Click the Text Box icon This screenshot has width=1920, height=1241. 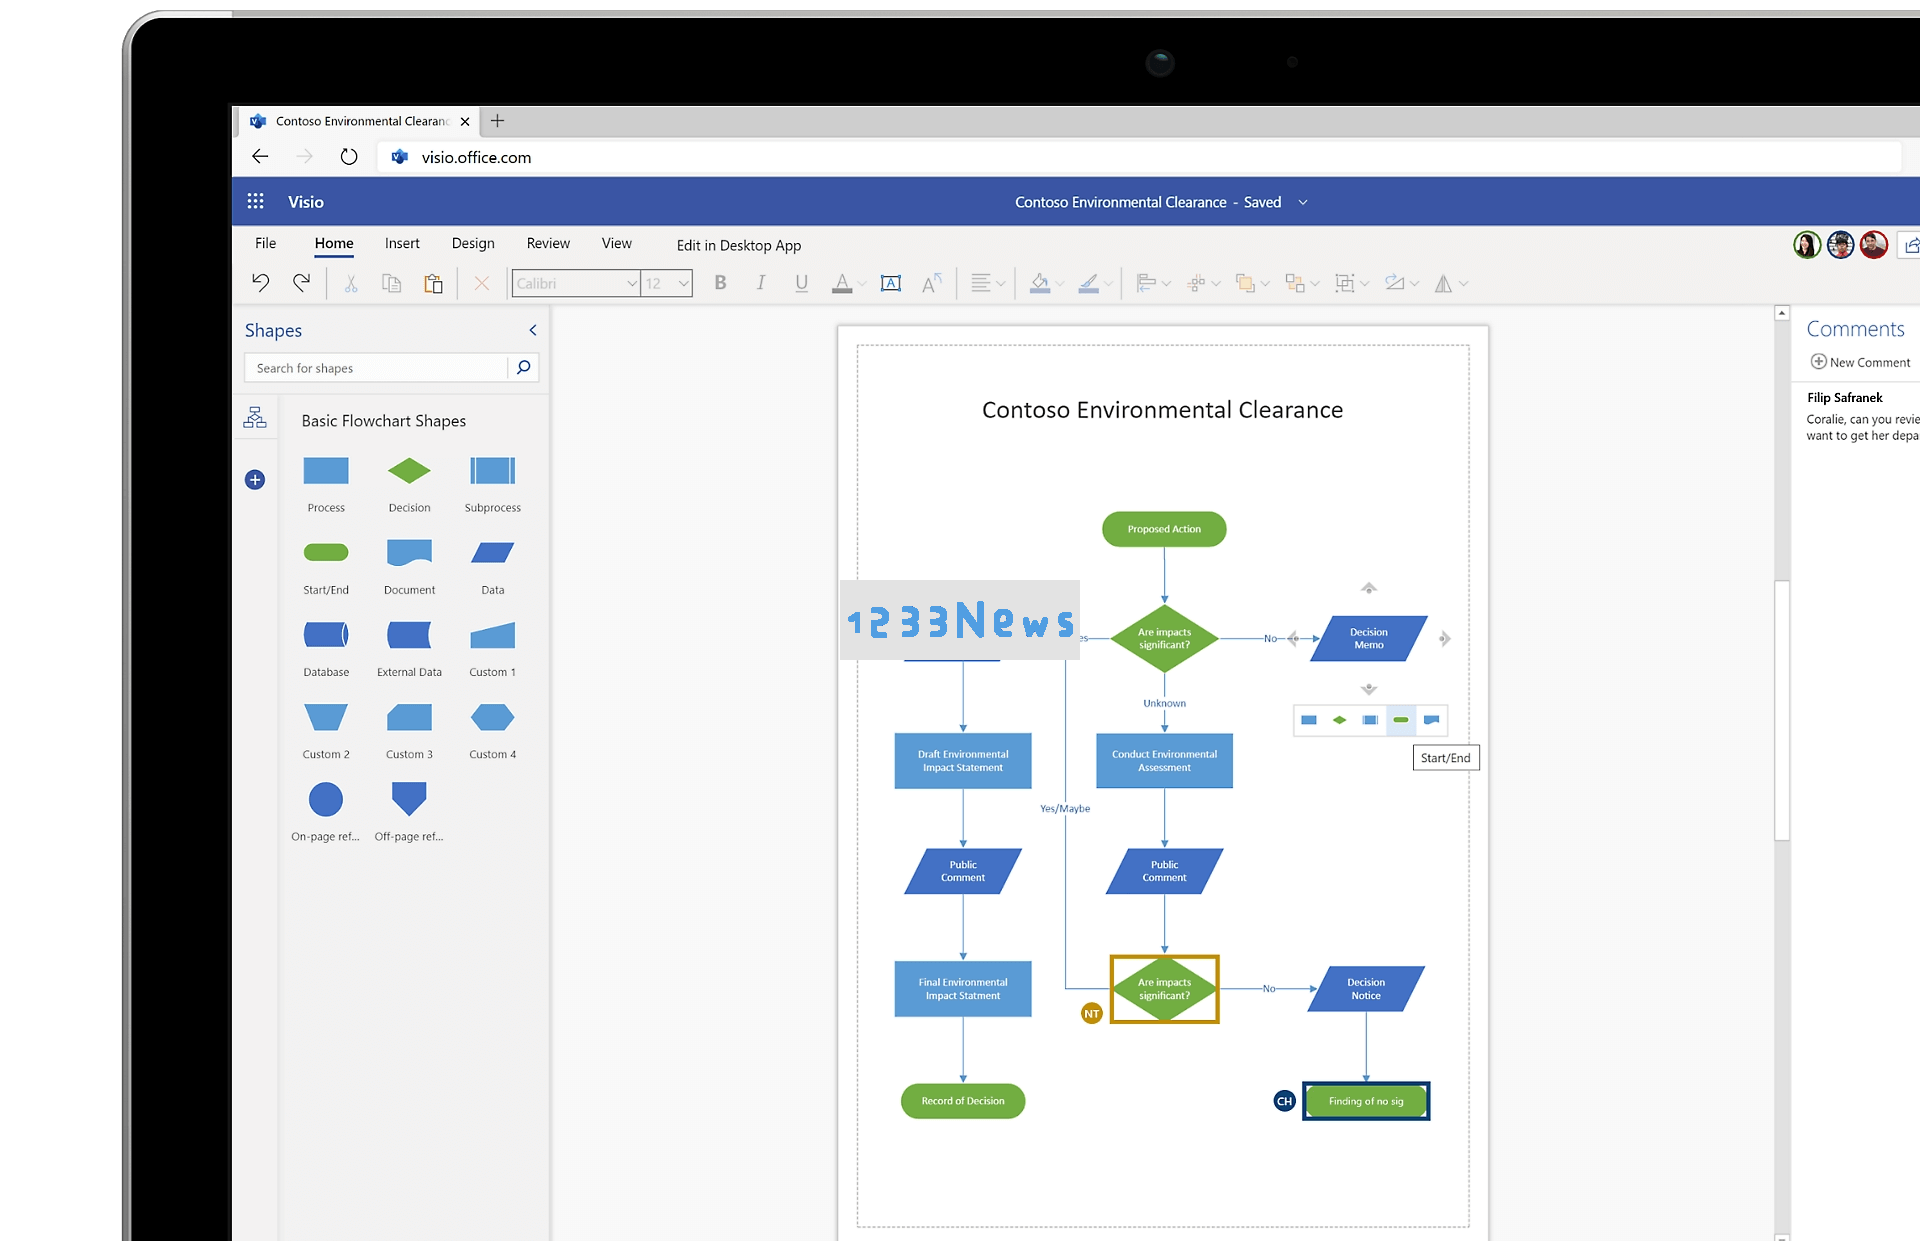tap(891, 284)
